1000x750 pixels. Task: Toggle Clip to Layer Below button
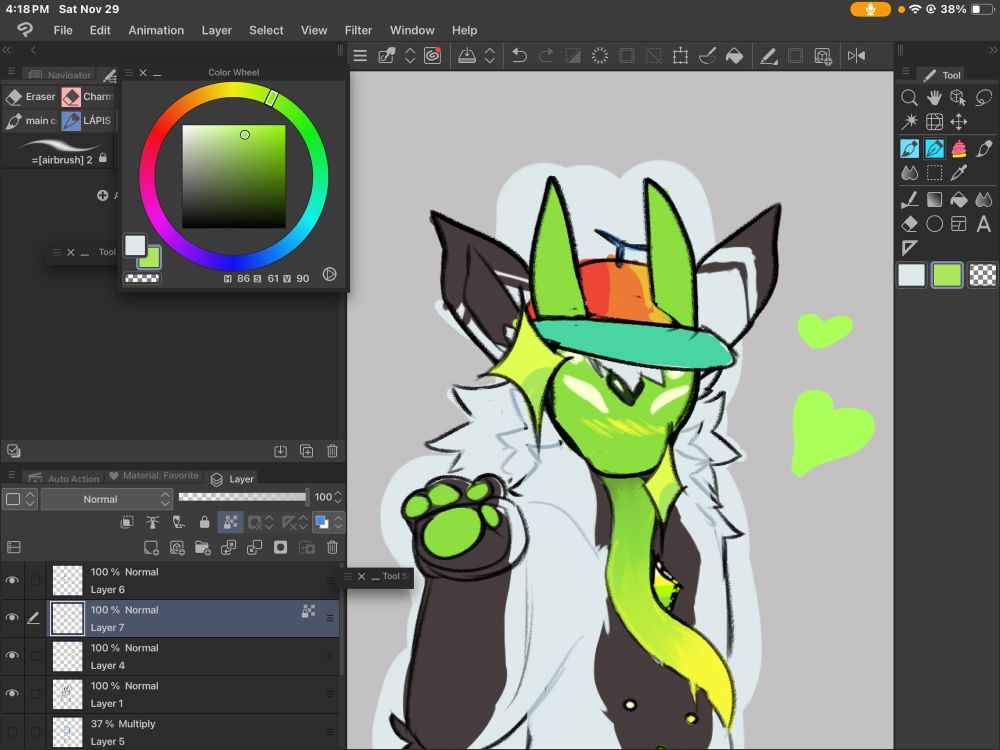[127, 523]
